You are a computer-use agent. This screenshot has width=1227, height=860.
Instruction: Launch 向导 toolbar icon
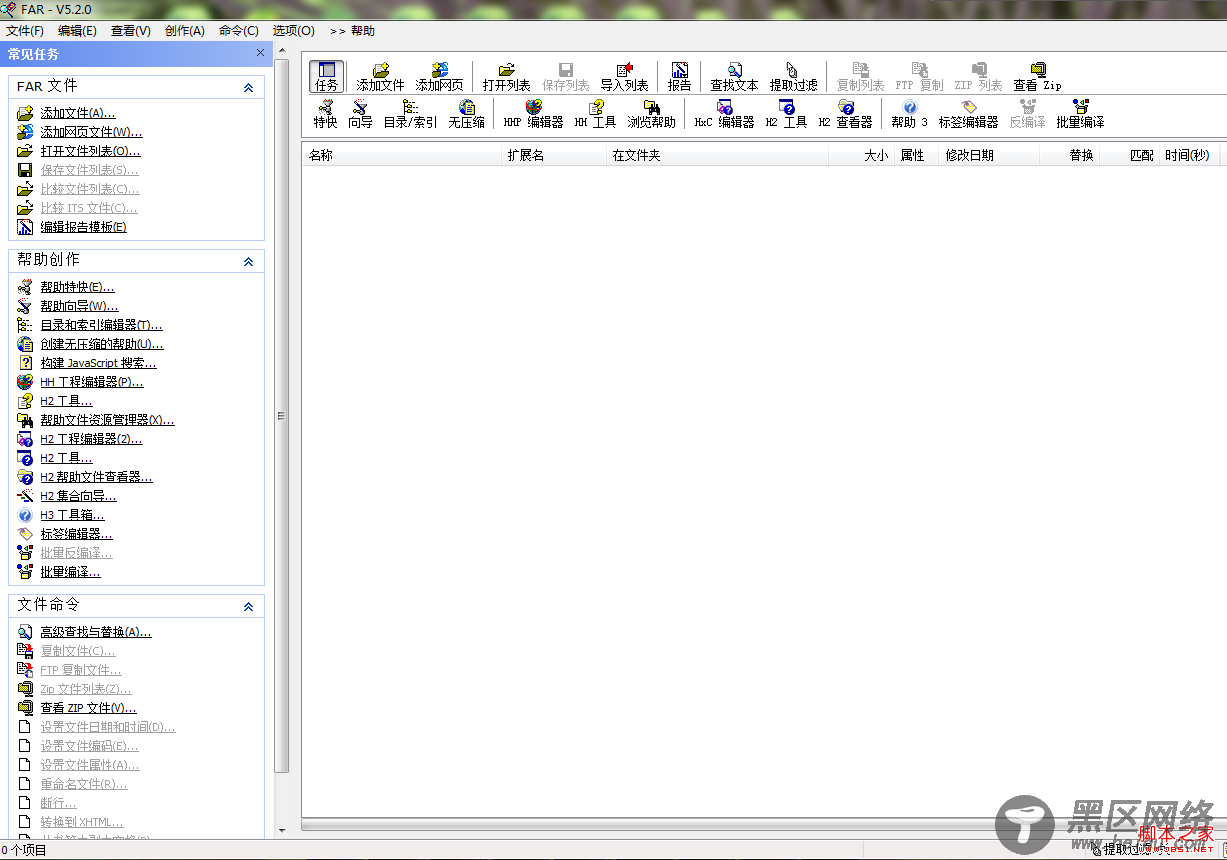(x=360, y=114)
